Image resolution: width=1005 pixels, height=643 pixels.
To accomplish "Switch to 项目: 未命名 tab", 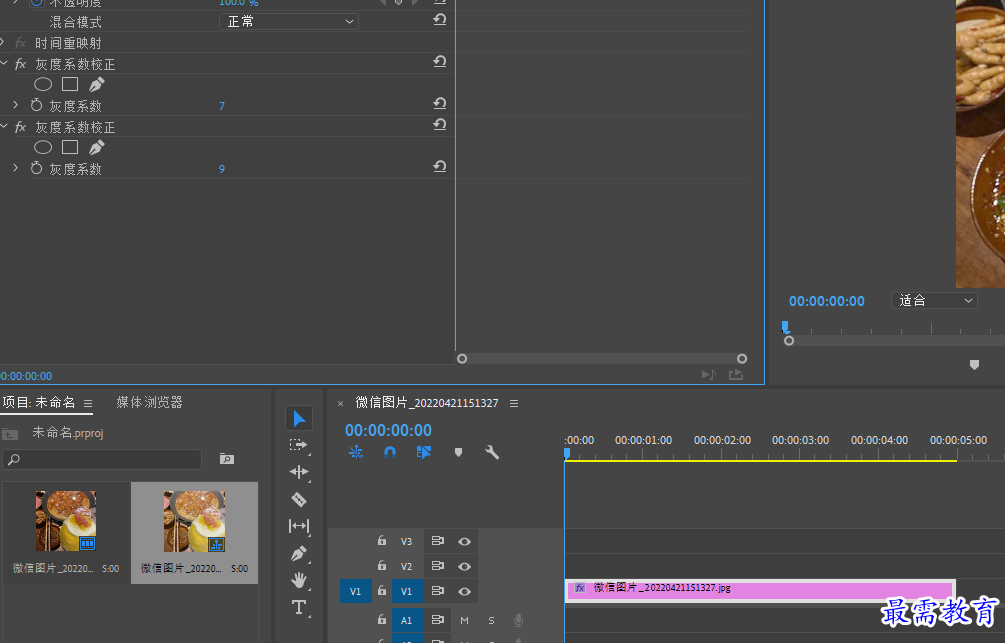I will (38, 402).
